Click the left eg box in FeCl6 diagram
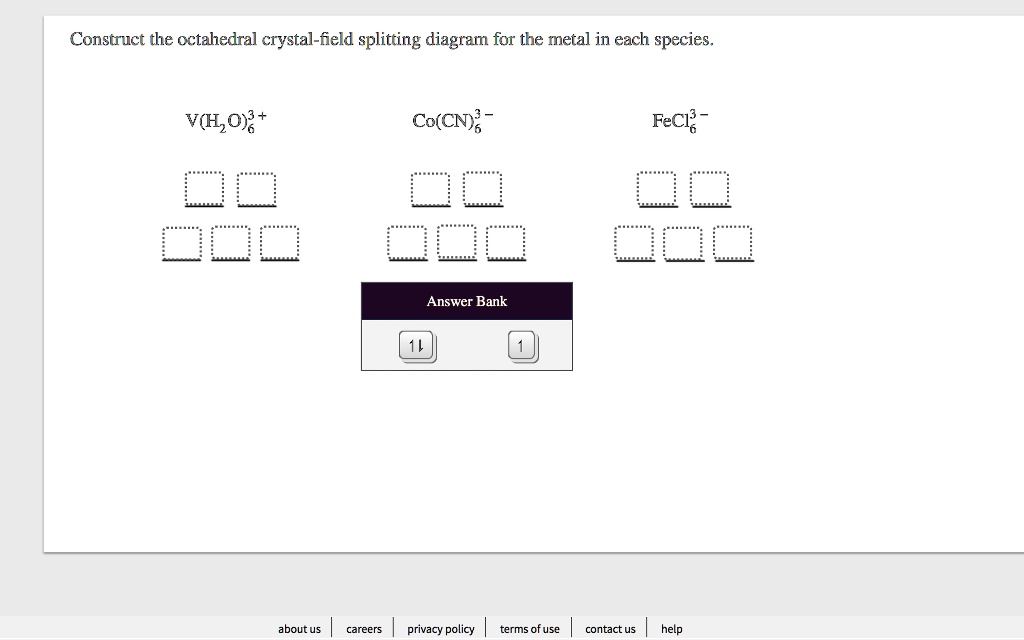Viewport: 1024px width, 640px height. click(657, 188)
